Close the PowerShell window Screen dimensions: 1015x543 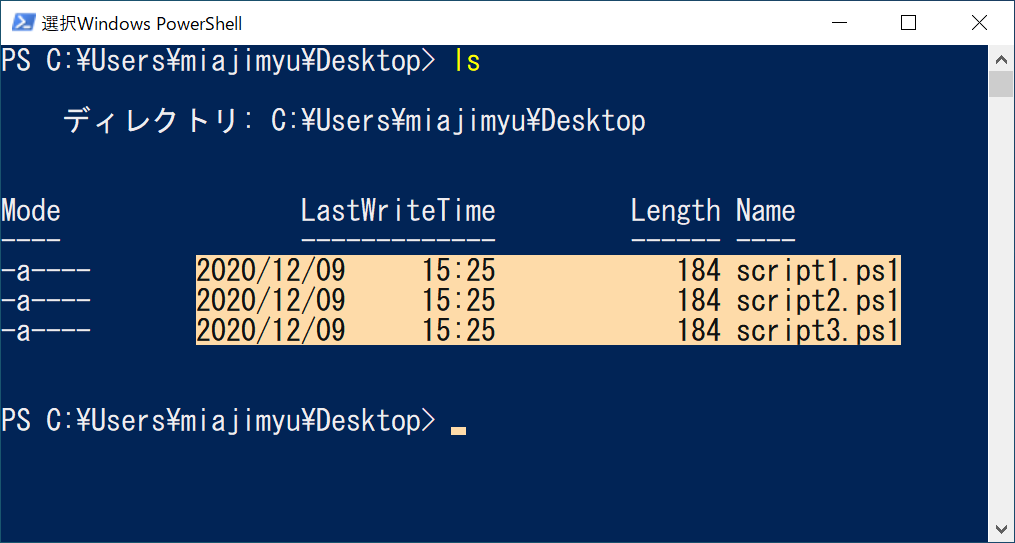[978, 22]
